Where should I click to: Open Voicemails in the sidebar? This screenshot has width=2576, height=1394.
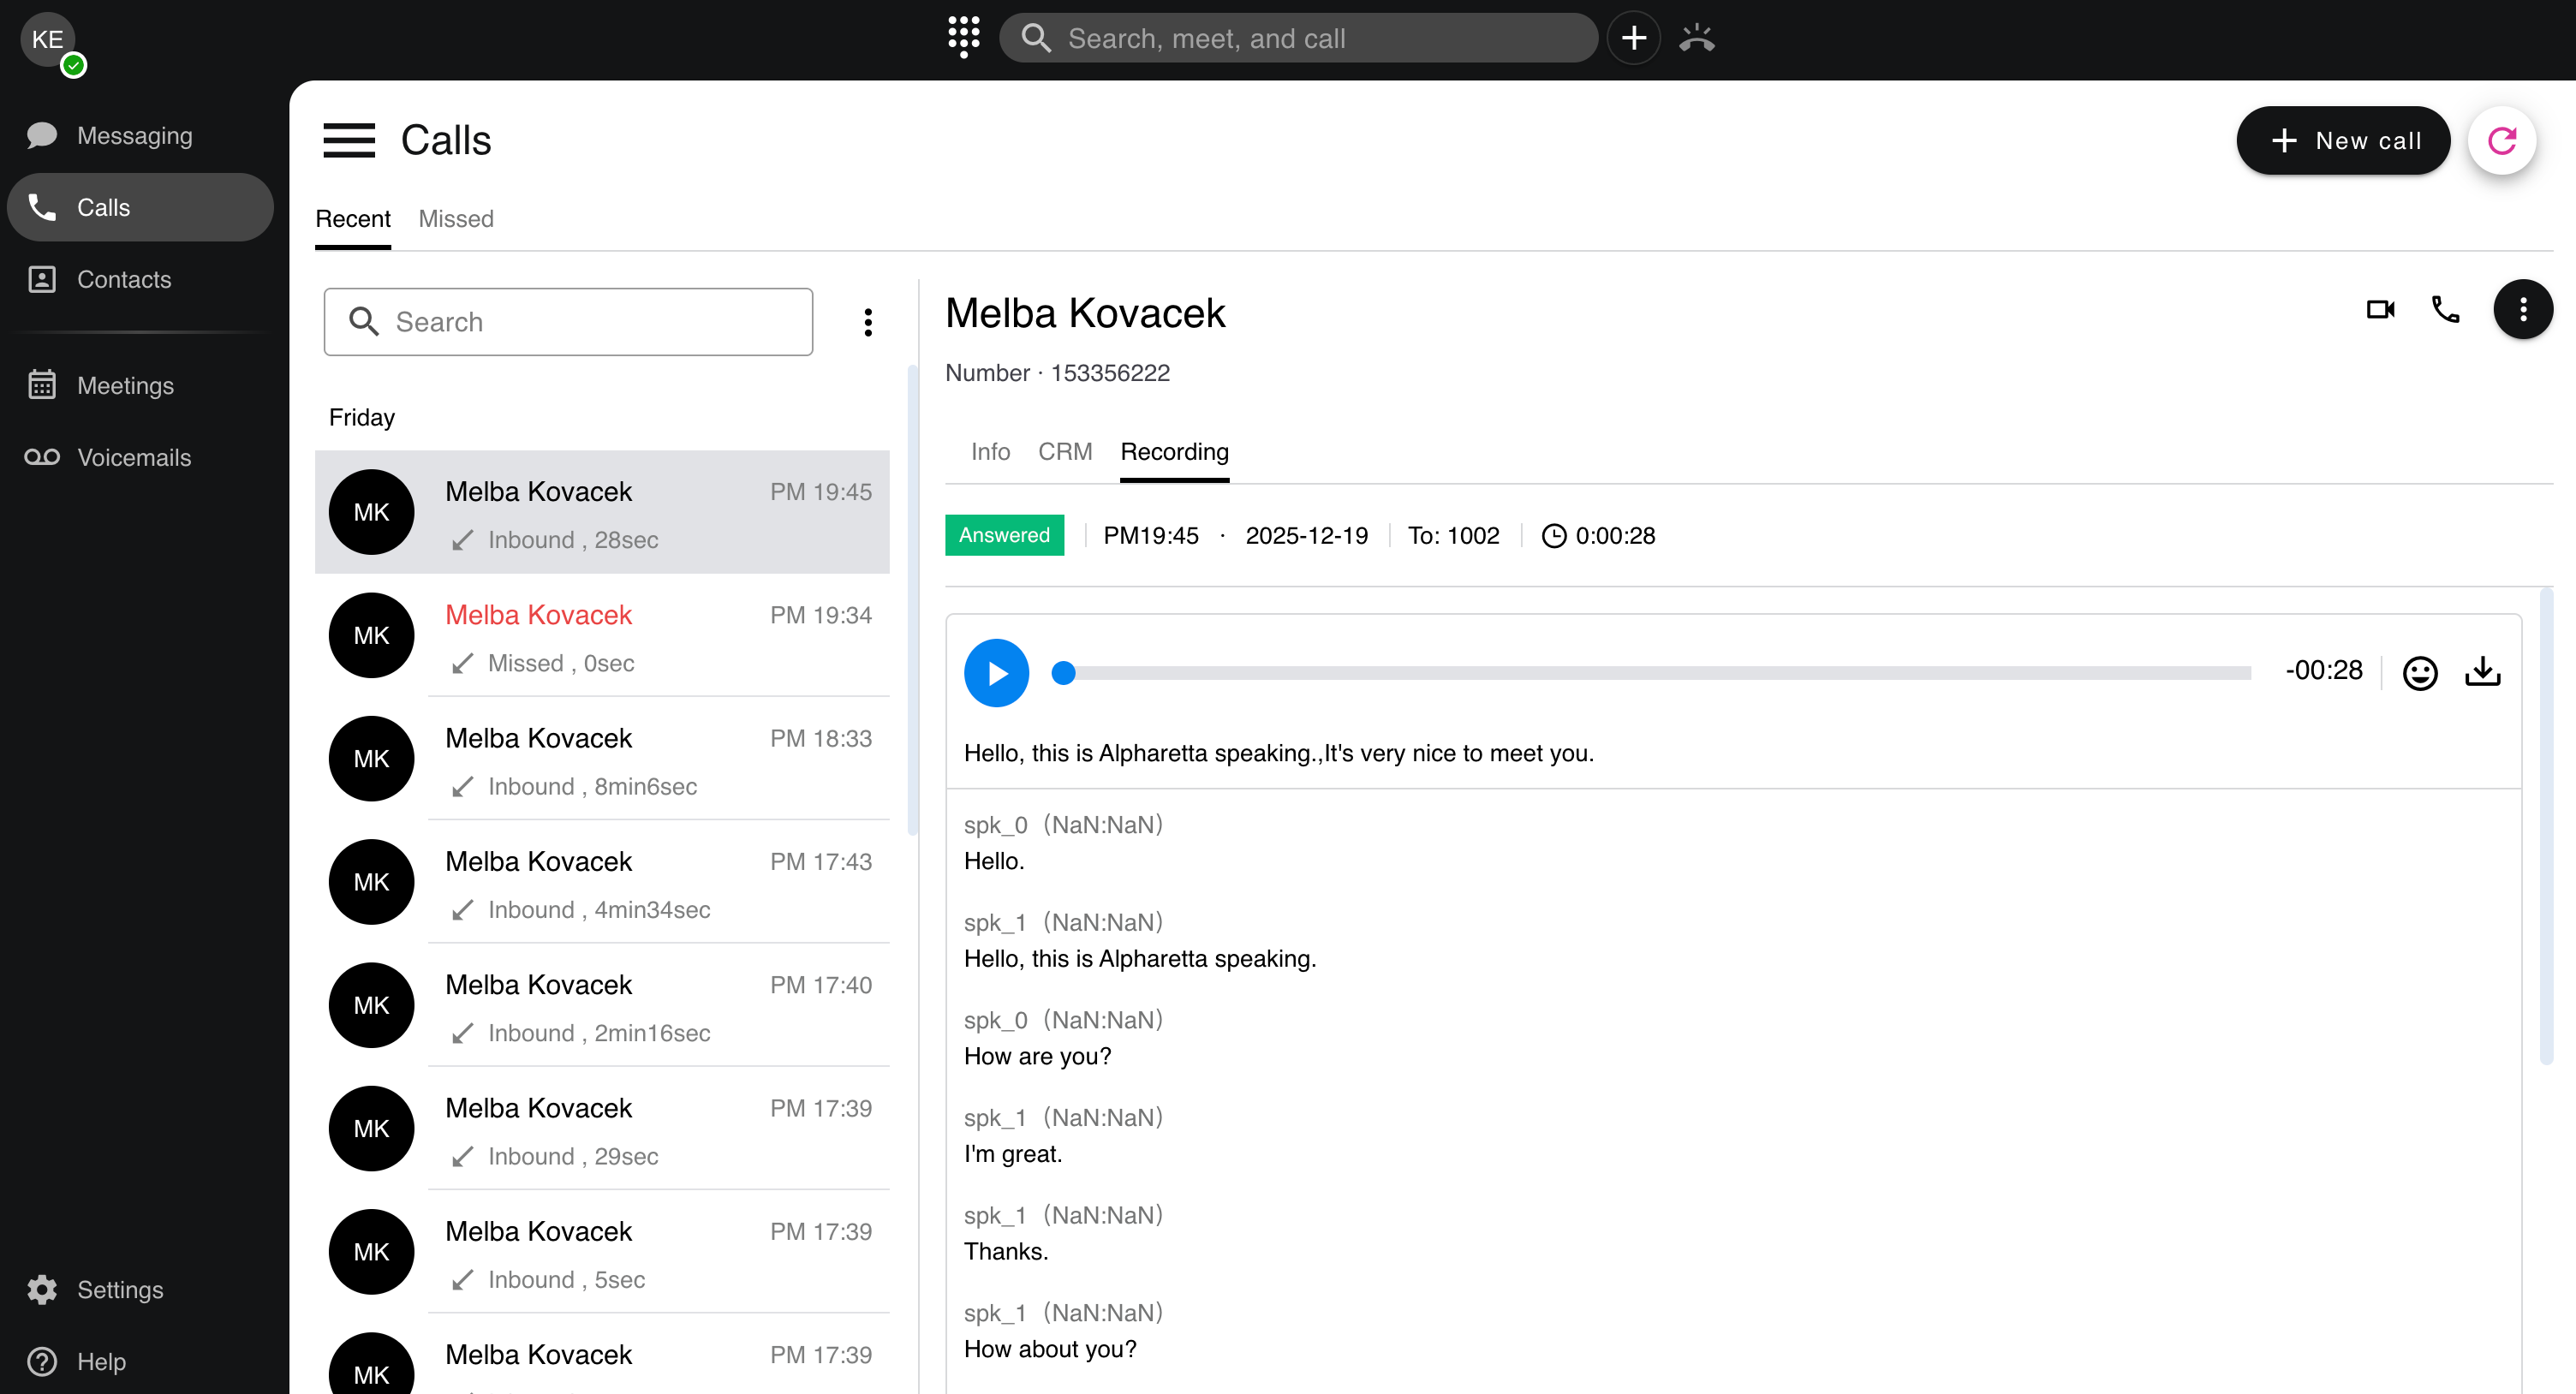pyautogui.click(x=134, y=457)
